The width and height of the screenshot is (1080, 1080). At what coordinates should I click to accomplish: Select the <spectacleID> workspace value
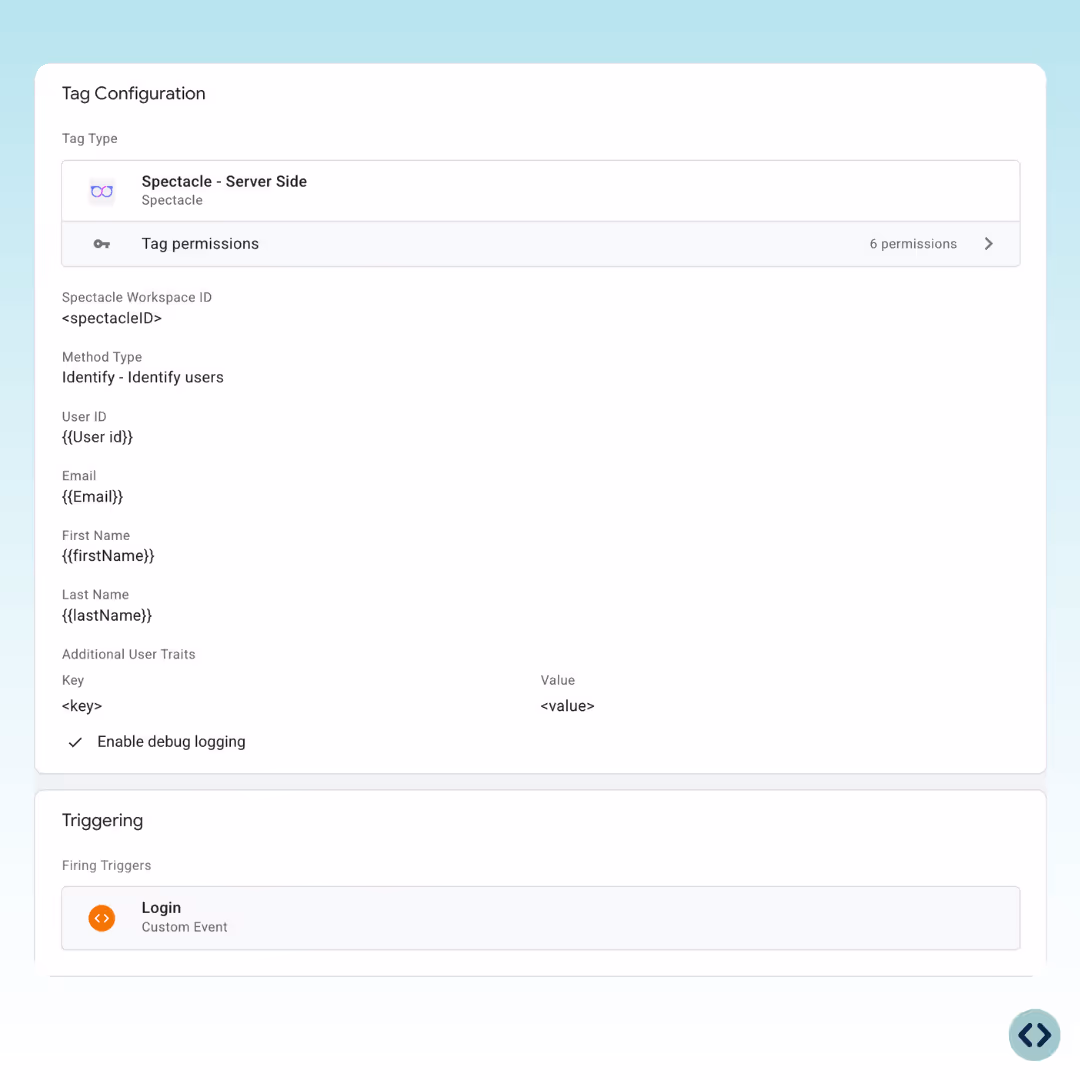pos(112,318)
